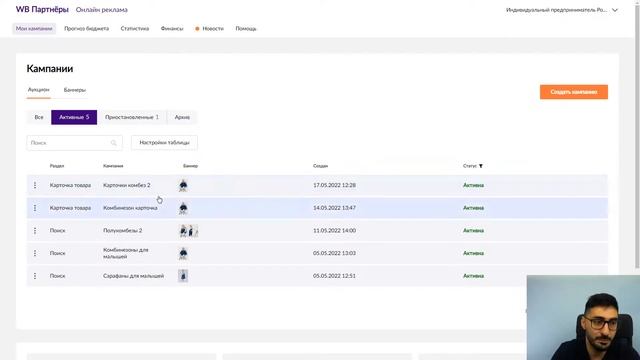The height and width of the screenshot is (360, 640).
Task: Sort by Создан column header
Action: pos(320,166)
